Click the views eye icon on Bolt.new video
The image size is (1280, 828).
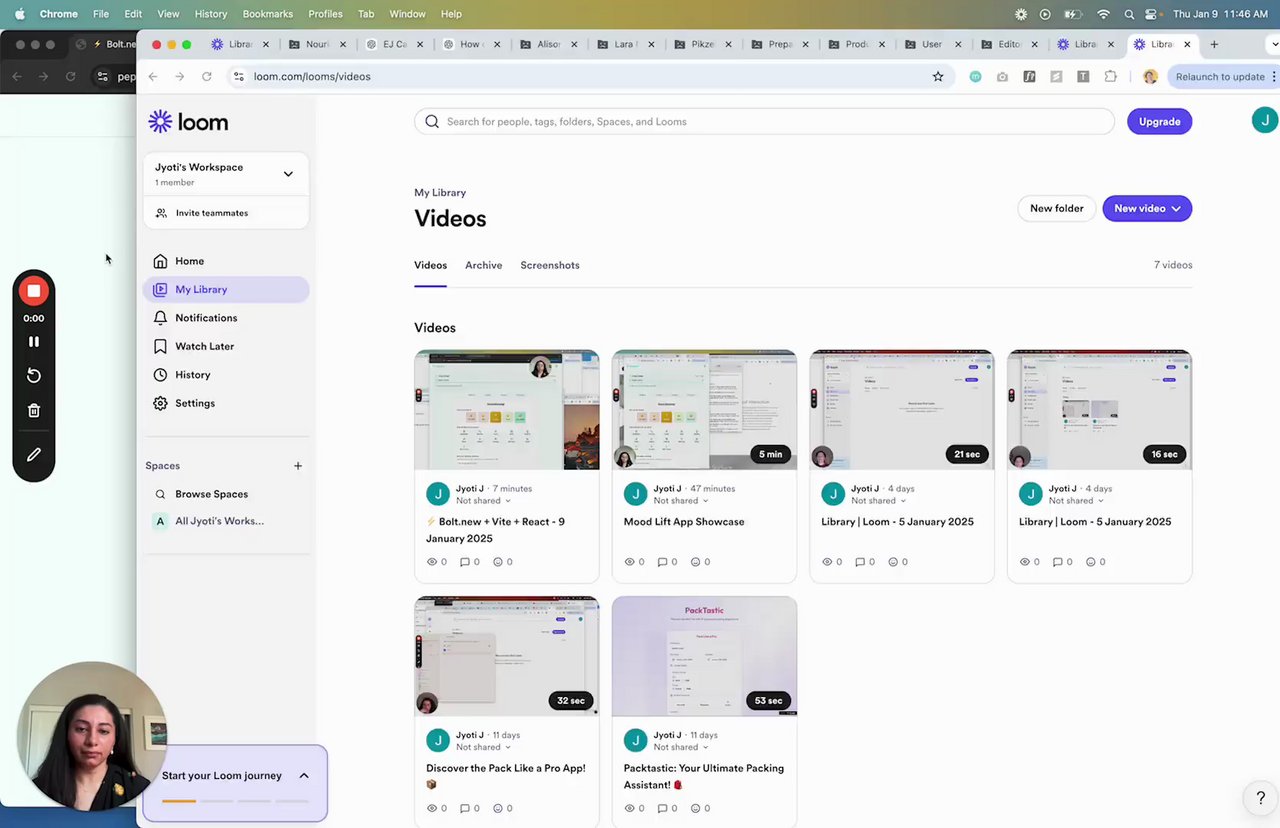432,562
